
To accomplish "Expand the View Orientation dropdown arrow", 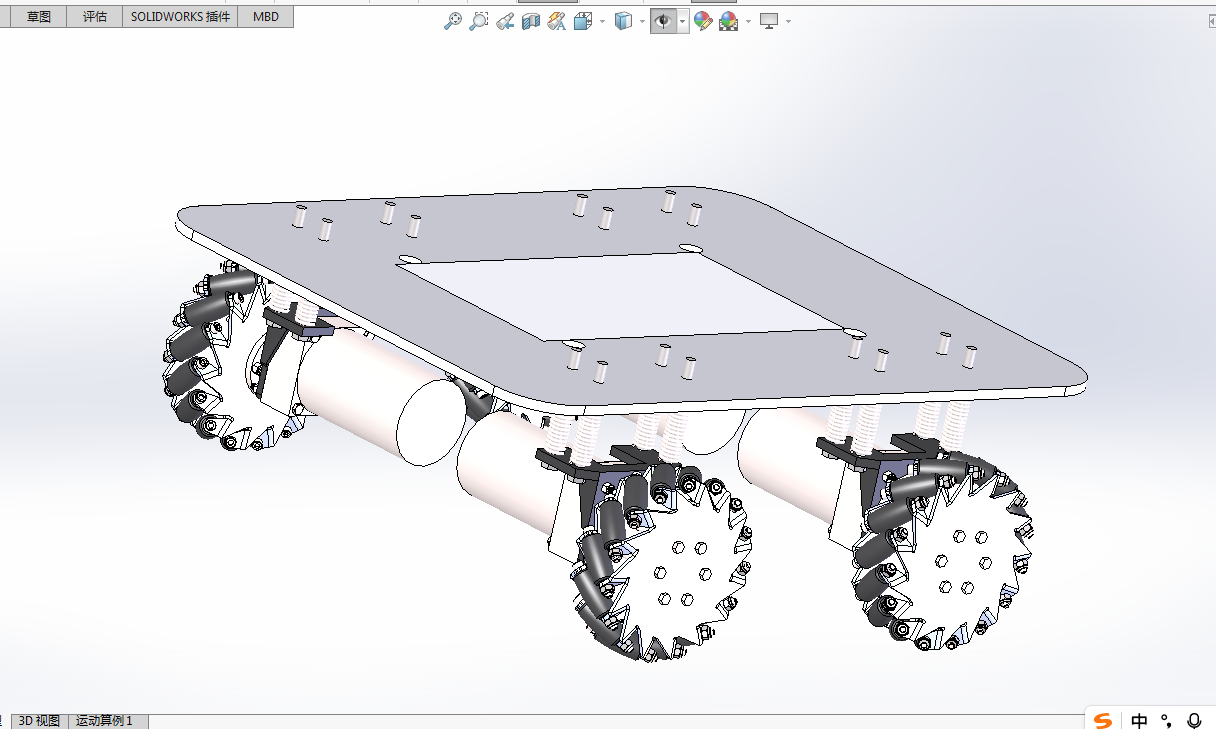I will (x=602, y=21).
